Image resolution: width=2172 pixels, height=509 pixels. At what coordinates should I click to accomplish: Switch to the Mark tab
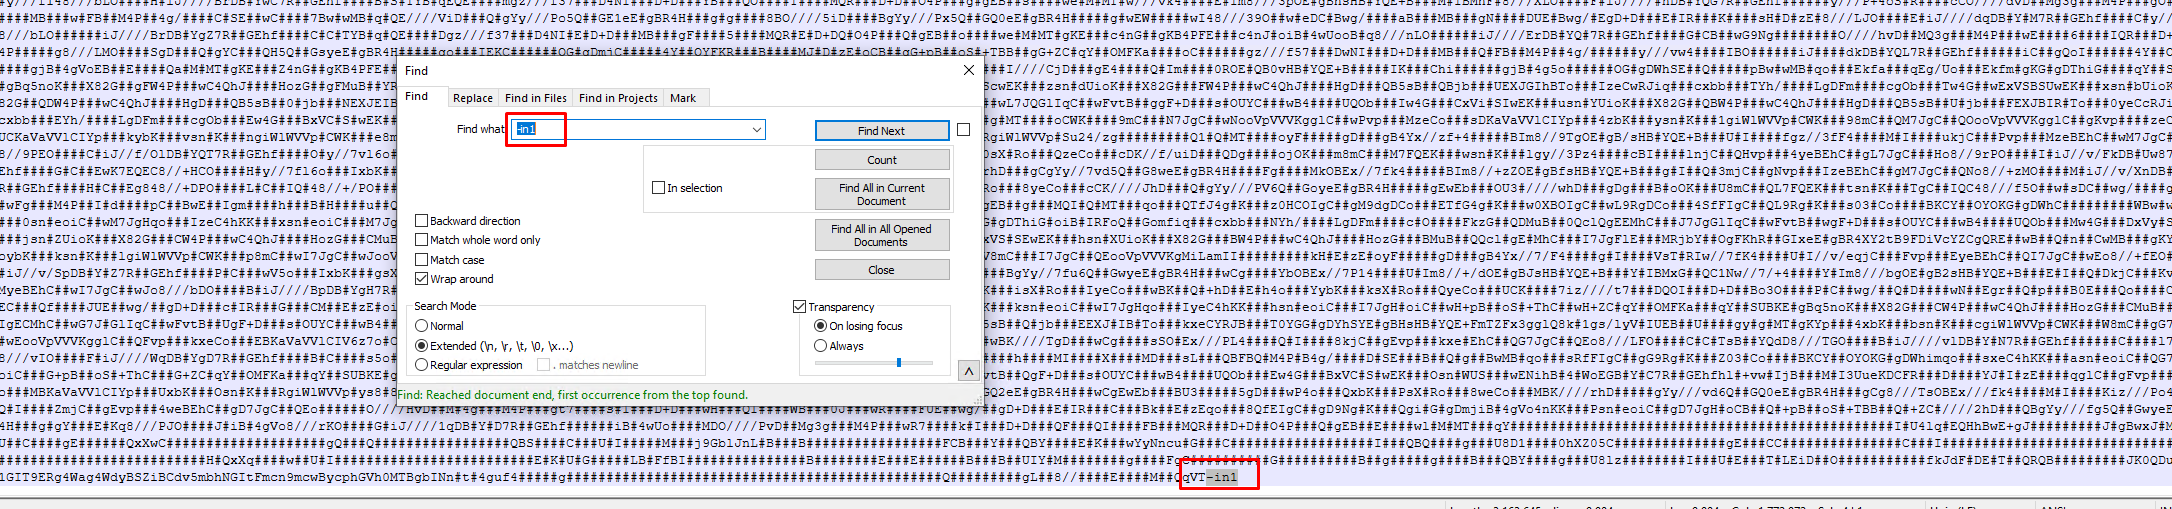pyautogui.click(x=683, y=98)
